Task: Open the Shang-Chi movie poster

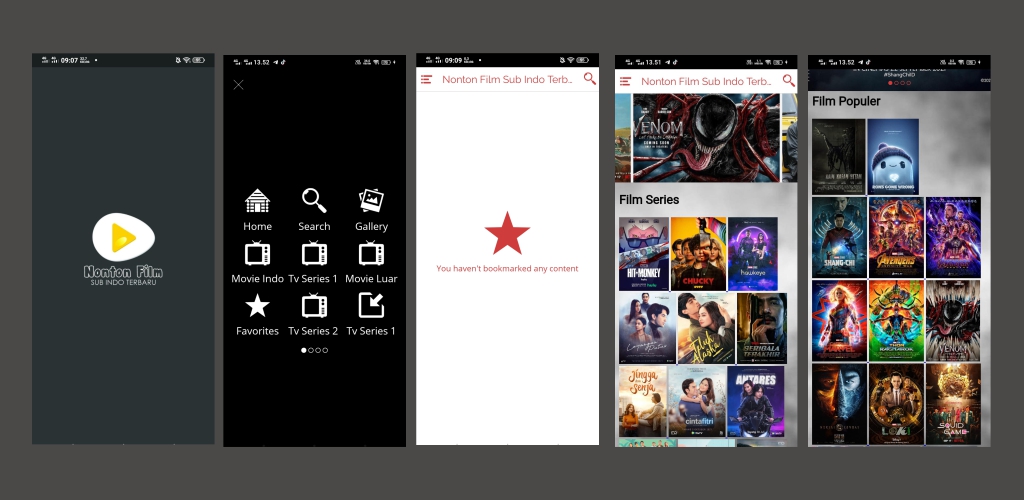Action: point(839,238)
